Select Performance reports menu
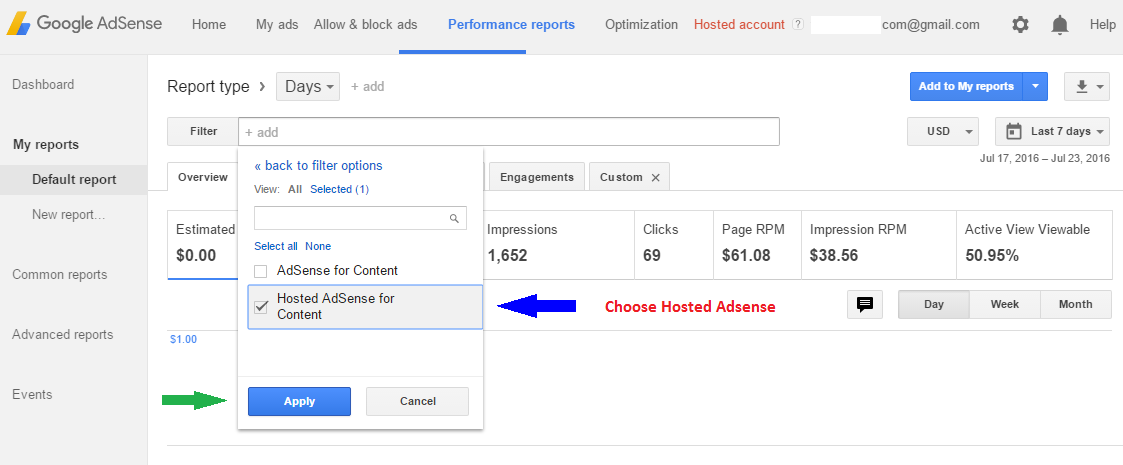1123x465 pixels. (x=511, y=24)
